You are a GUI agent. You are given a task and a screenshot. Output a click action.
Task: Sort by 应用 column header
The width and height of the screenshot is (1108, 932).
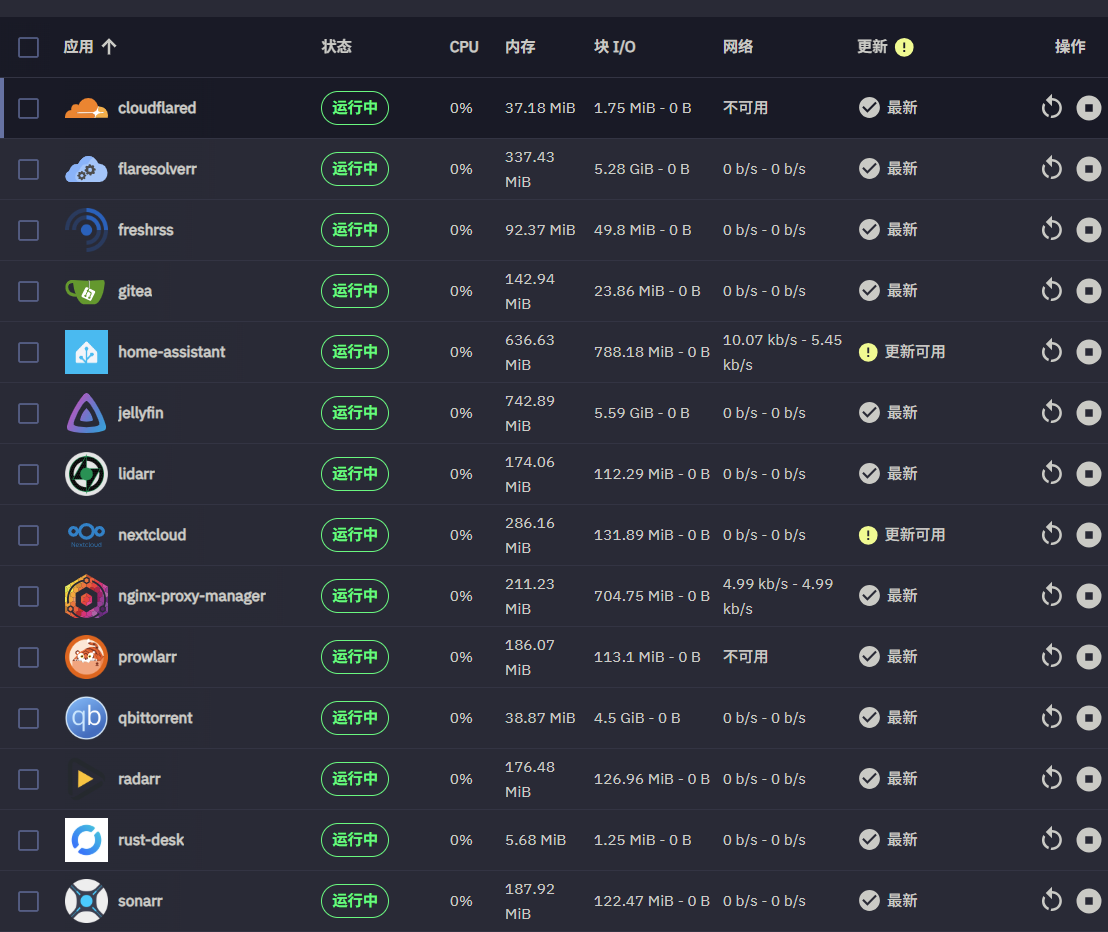tap(90, 47)
